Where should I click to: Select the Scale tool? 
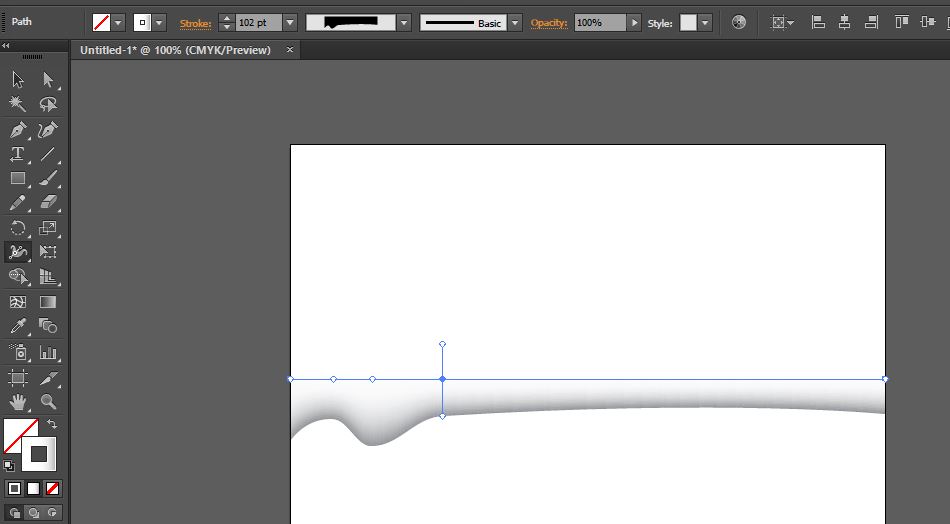coord(48,228)
